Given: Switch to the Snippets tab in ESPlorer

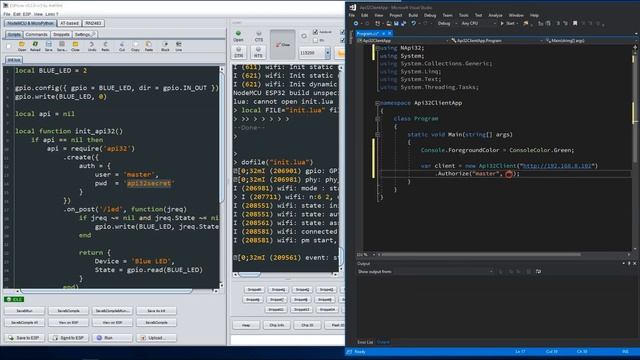Looking at the screenshot, I should [x=61, y=35].
